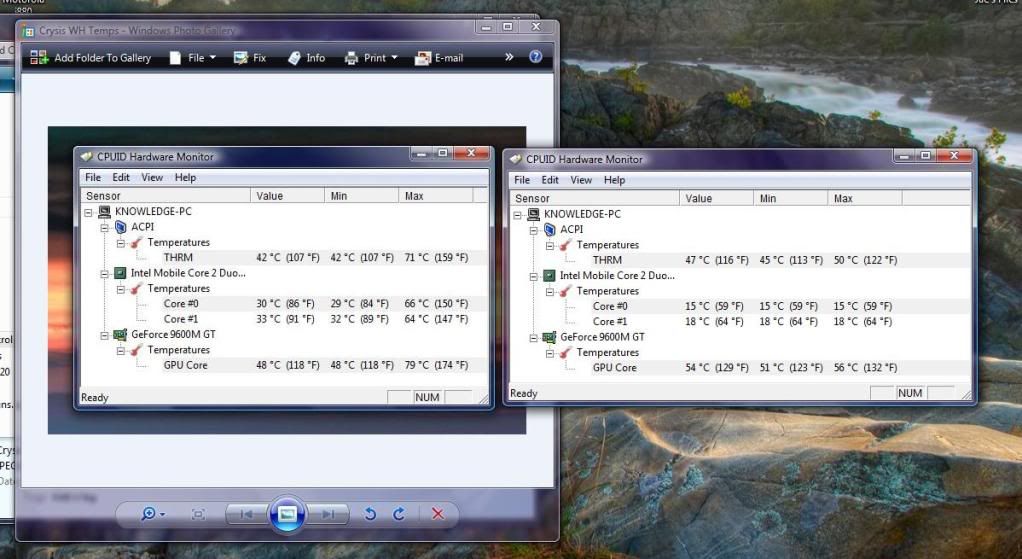Click NUM indicator in right monitor status bar
Viewport: 1022px width, 559px height.
[x=909, y=393]
